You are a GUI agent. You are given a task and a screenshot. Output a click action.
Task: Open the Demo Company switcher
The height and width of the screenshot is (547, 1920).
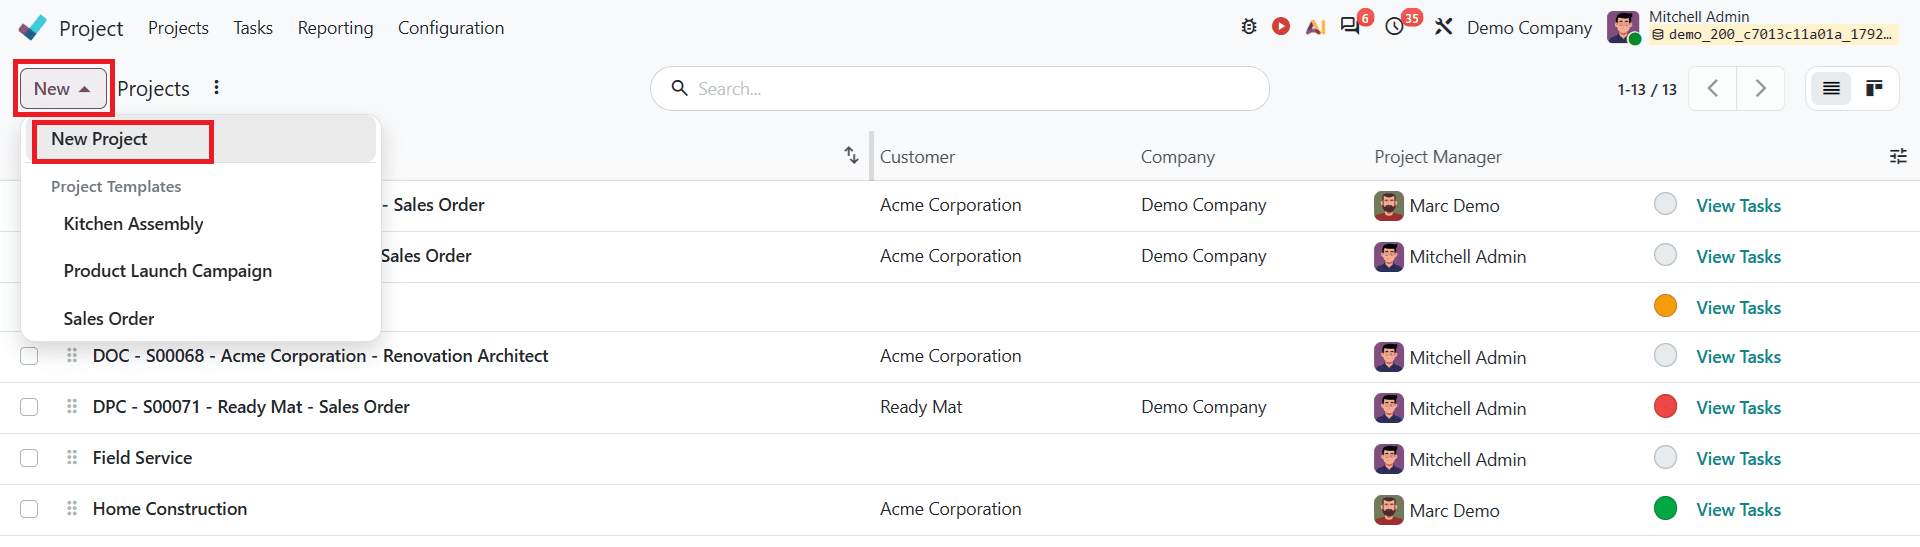tap(1529, 28)
